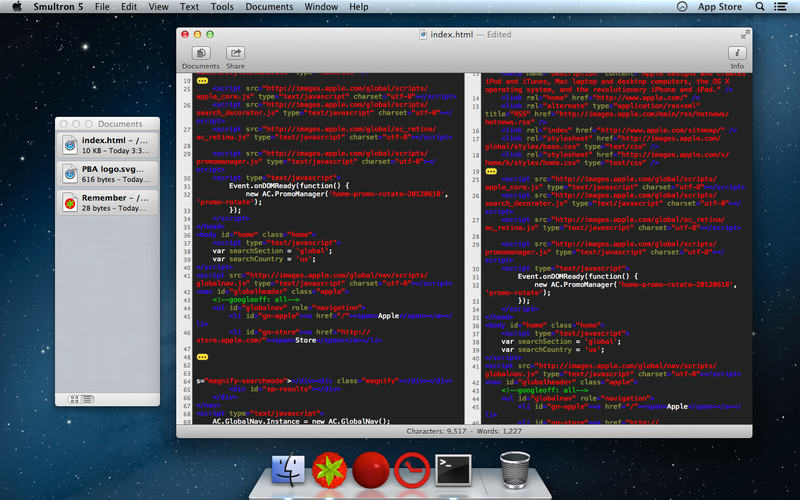Click the AC.GlobalNav.Instance line in left pane
This screenshot has height=500, width=800.
[301, 421]
